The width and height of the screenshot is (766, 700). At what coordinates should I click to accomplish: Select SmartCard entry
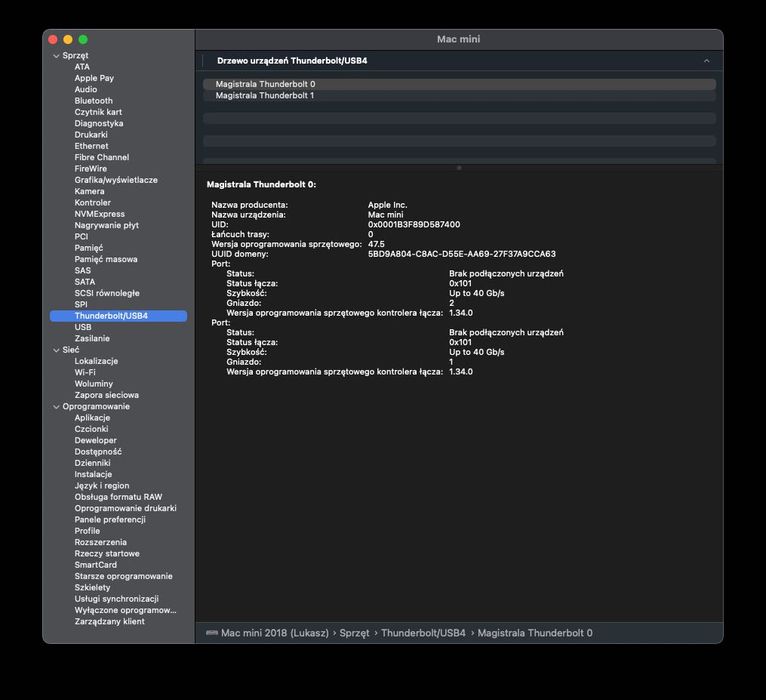coord(96,565)
